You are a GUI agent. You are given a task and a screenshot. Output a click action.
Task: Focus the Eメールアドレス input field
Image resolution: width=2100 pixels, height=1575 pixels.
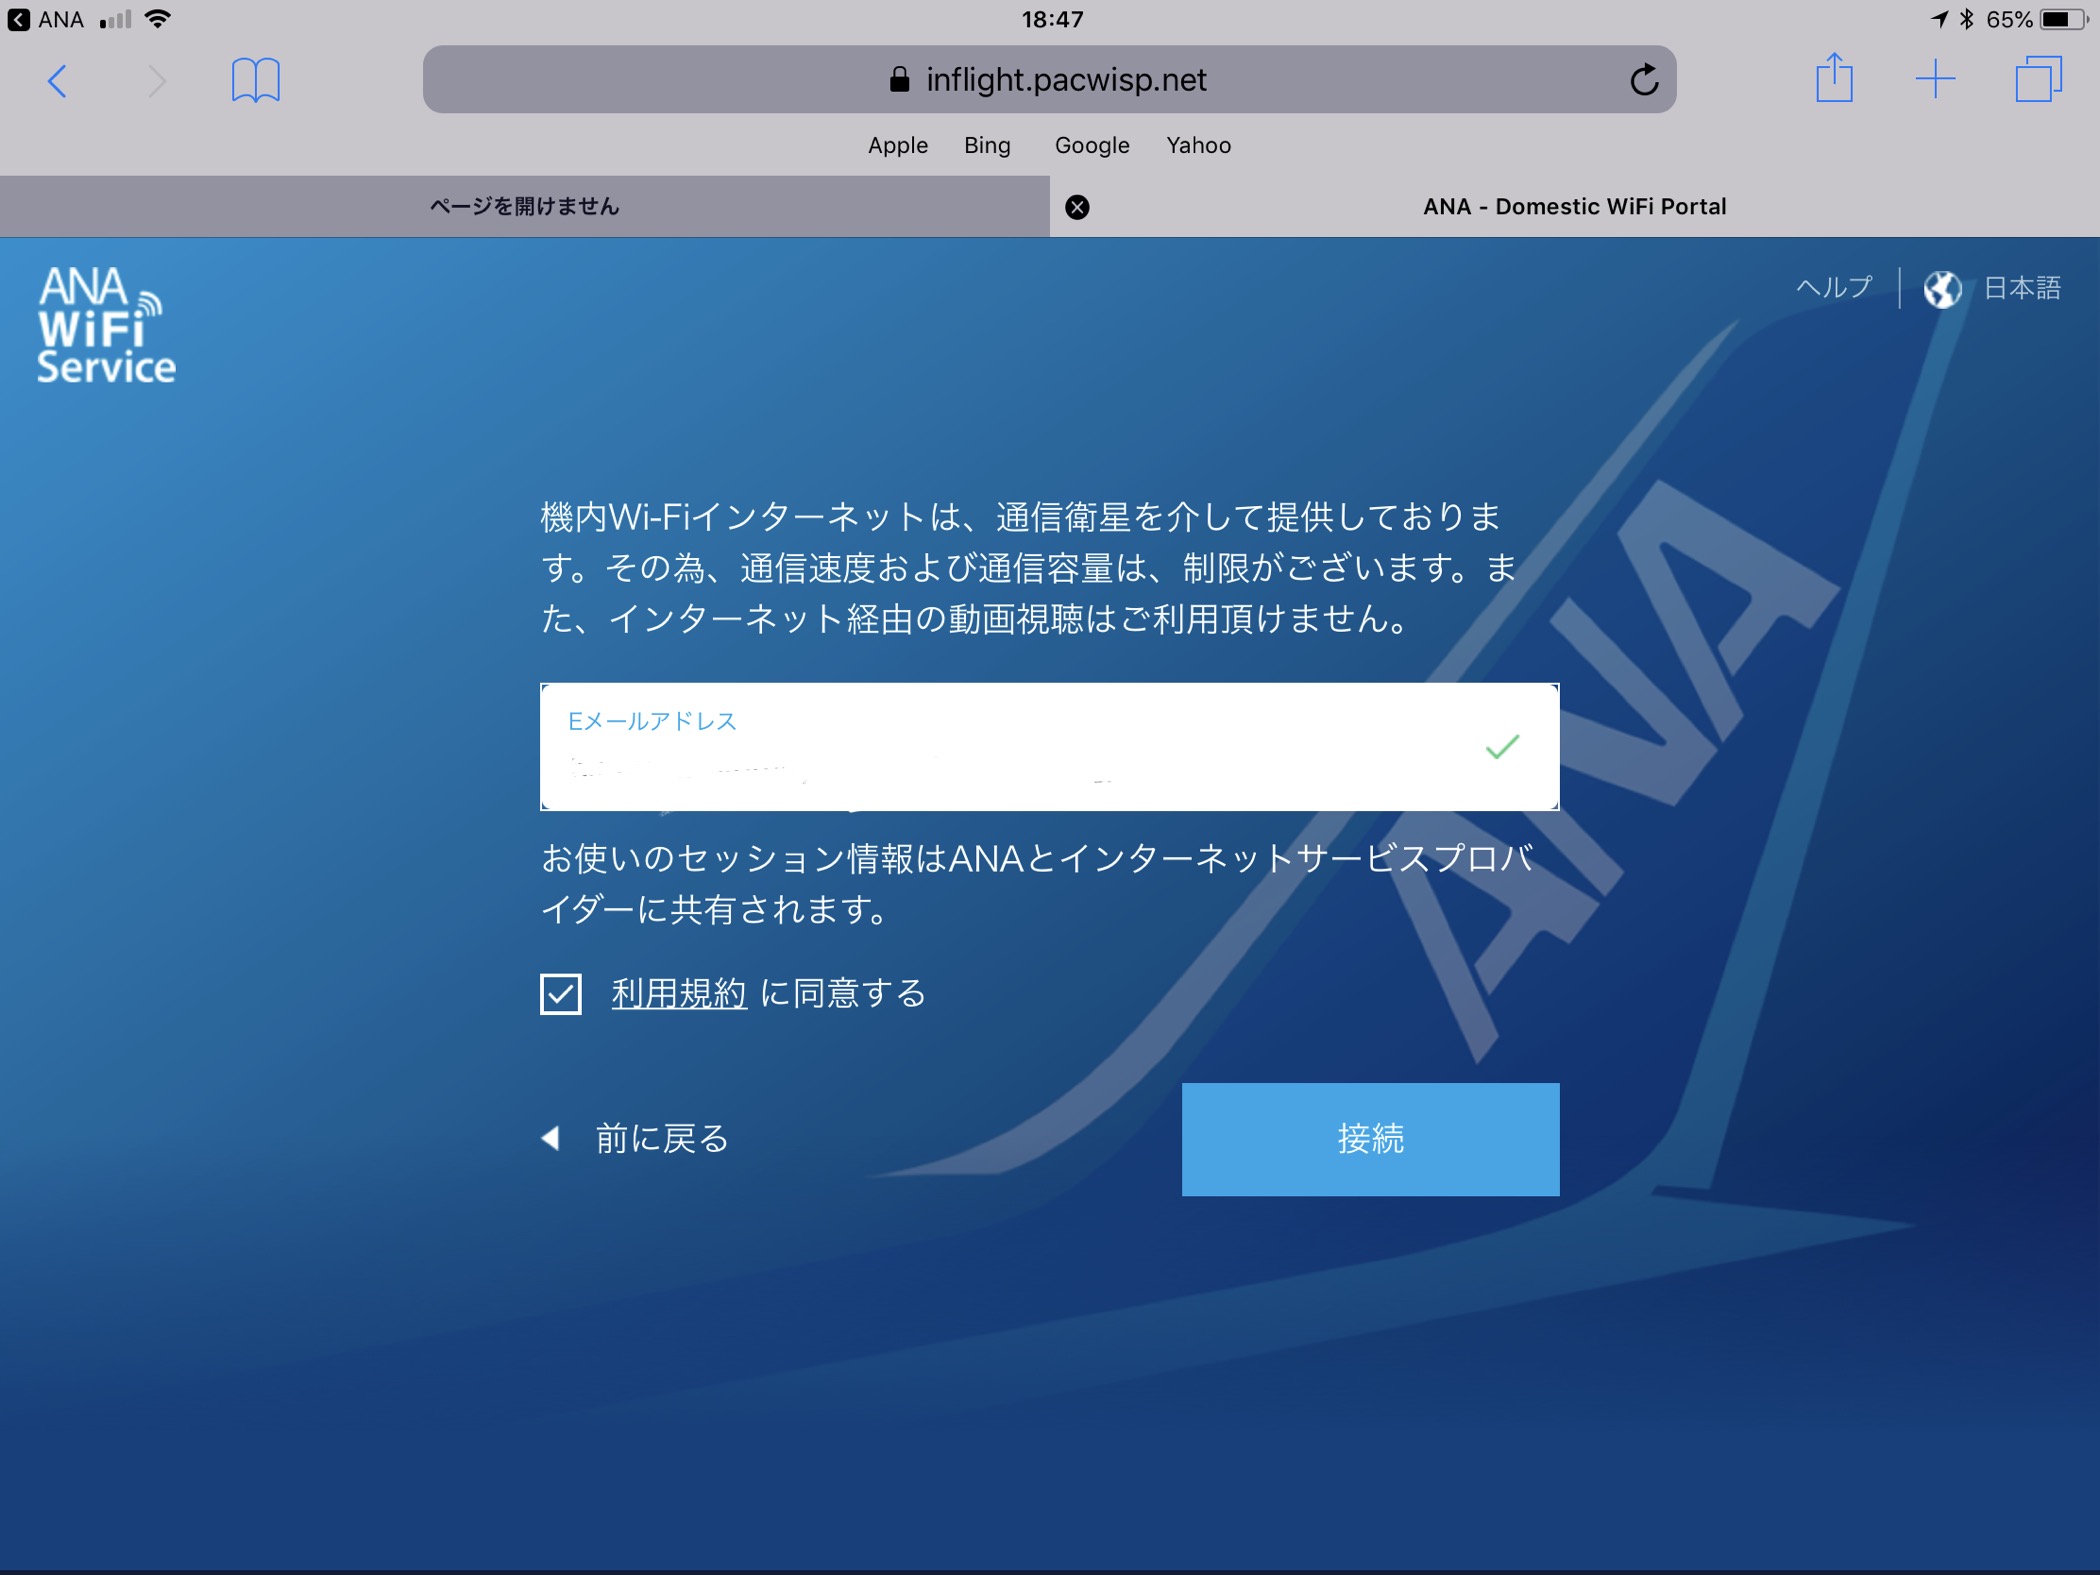(x=1049, y=746)
